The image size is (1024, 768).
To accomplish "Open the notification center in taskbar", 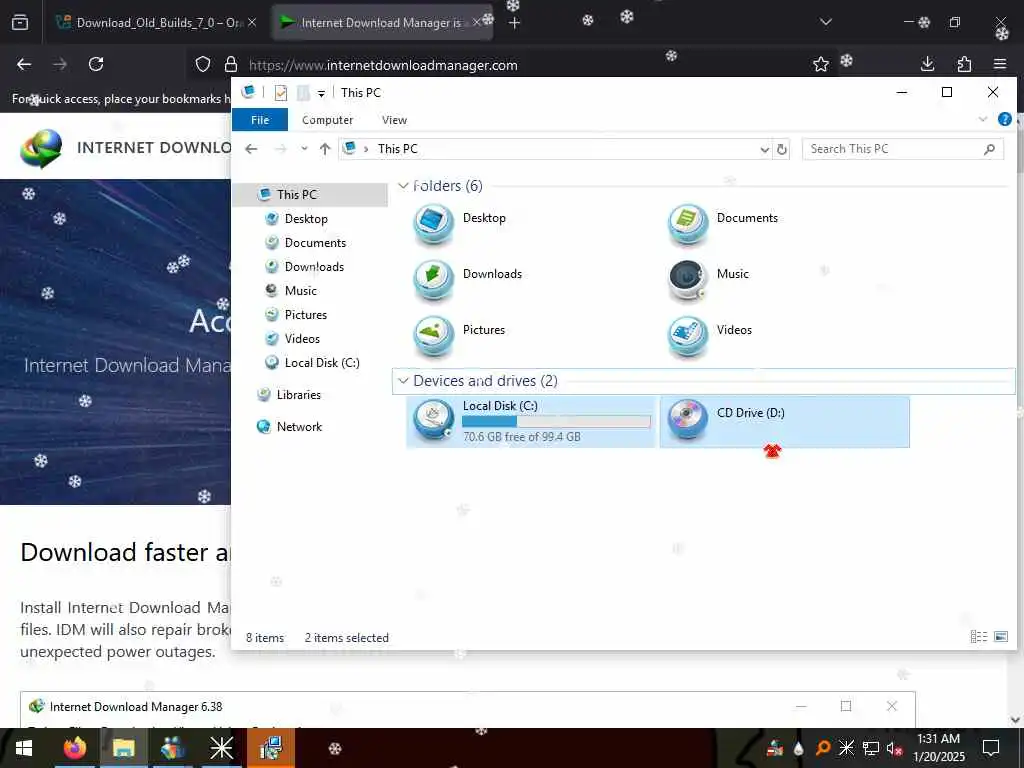I will 991,748.
